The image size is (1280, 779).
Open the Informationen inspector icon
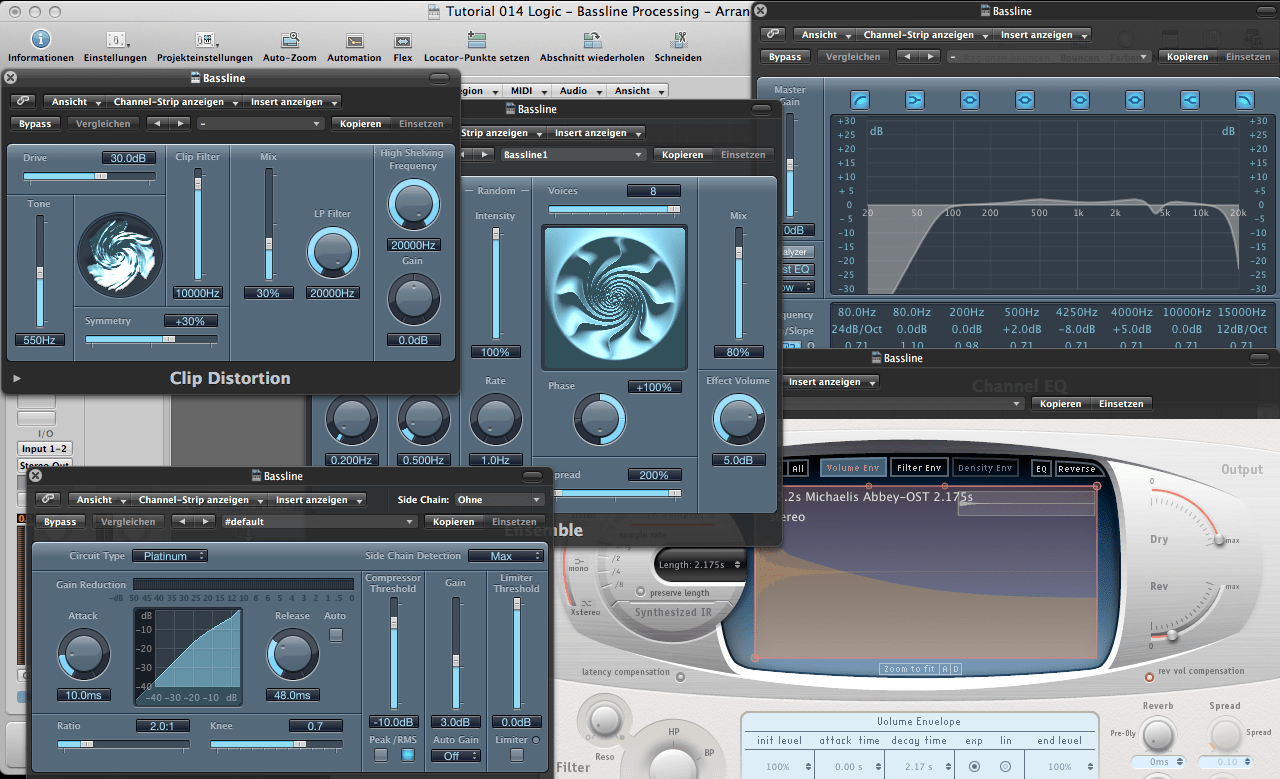coord(40,40)
